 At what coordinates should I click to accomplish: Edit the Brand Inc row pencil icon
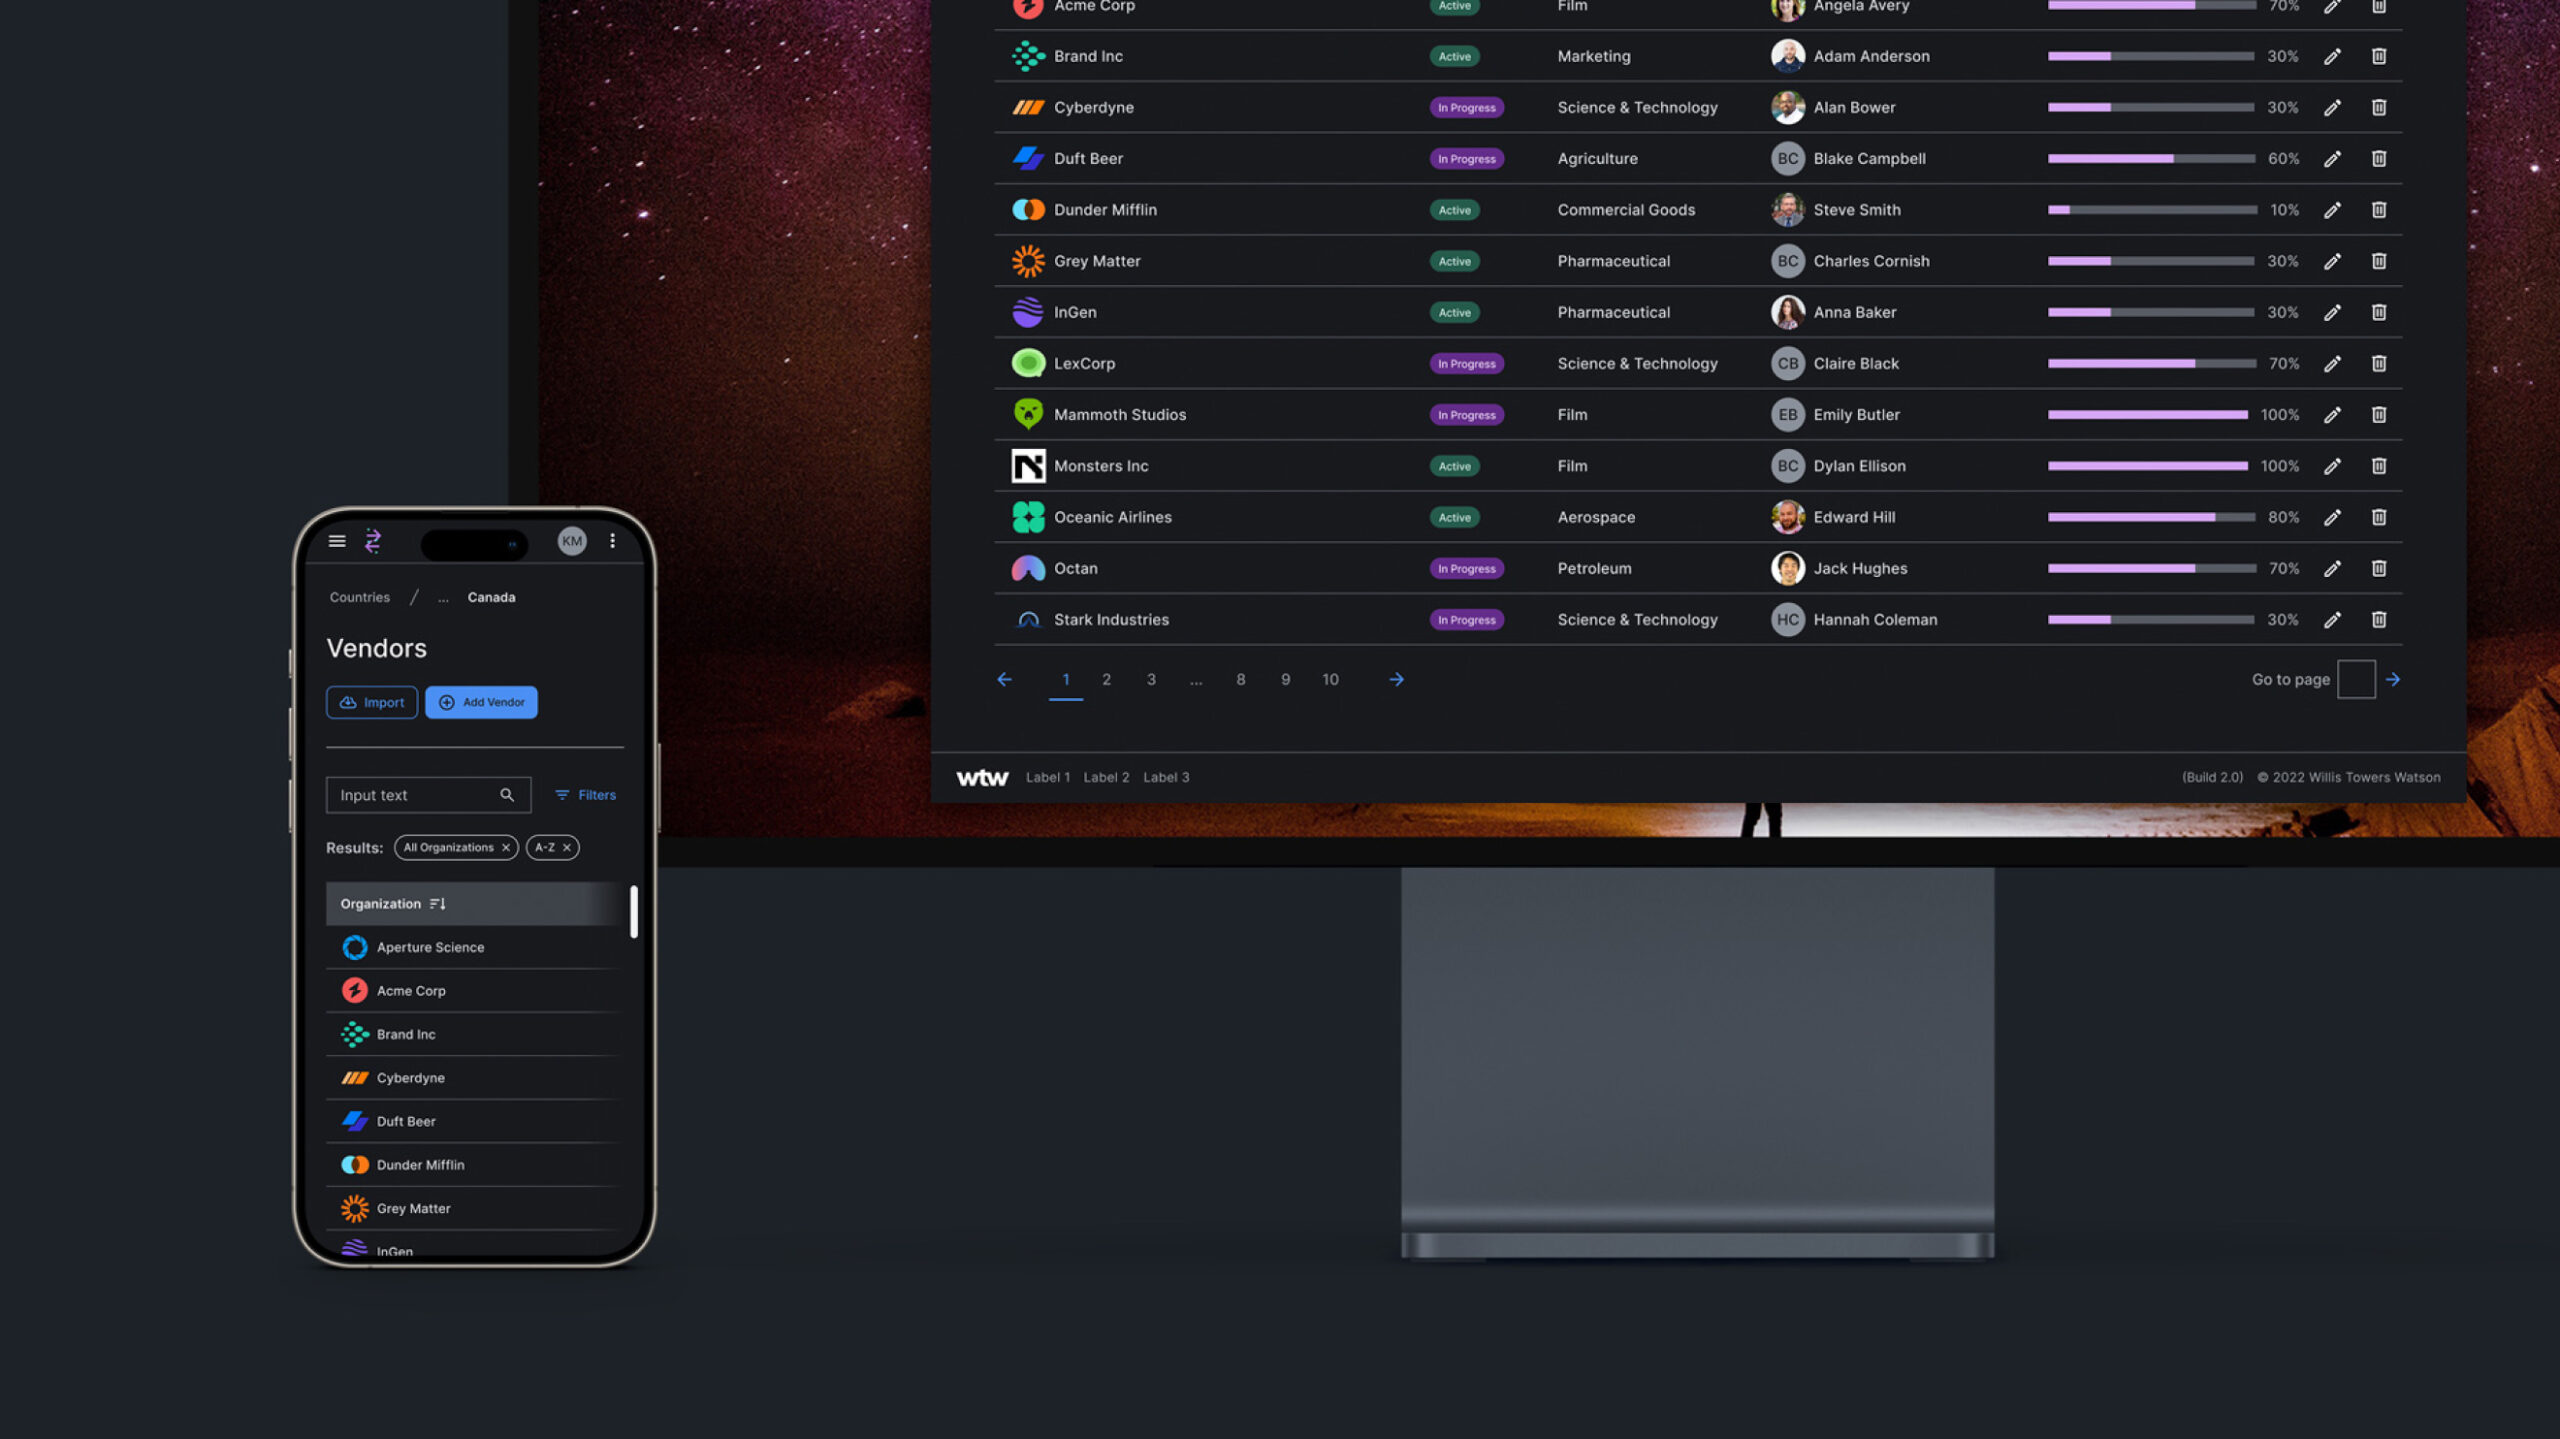(x=2332, y=56)
